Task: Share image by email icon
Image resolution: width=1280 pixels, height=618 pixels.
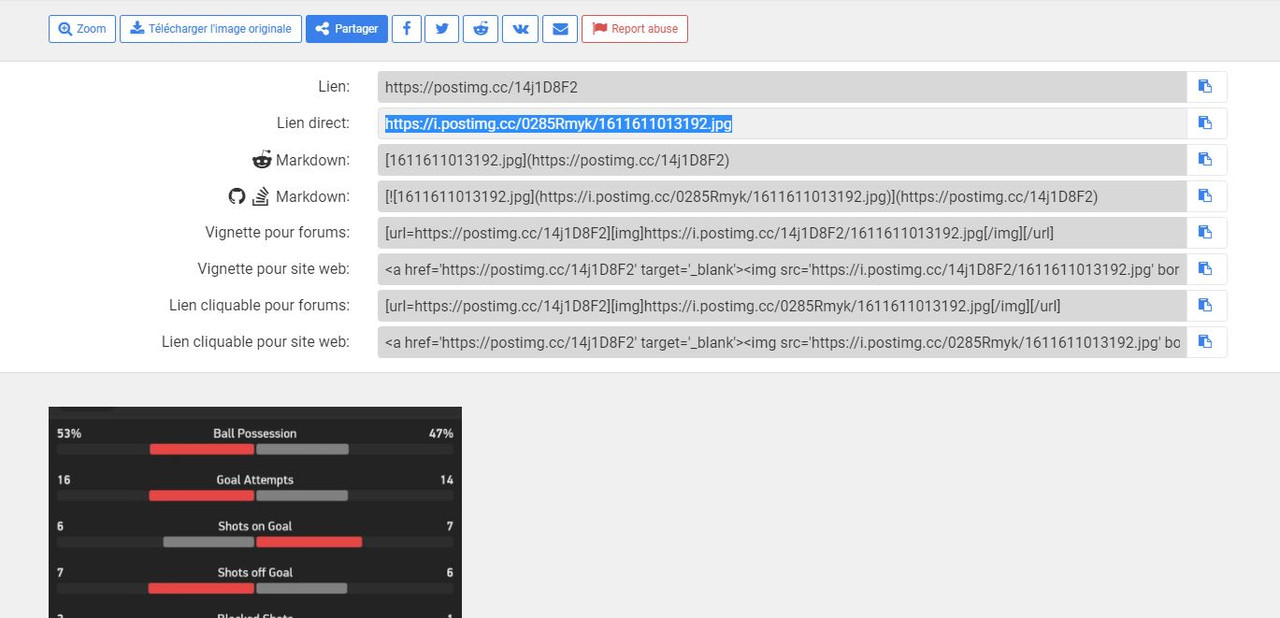Action: coord(560,29)
